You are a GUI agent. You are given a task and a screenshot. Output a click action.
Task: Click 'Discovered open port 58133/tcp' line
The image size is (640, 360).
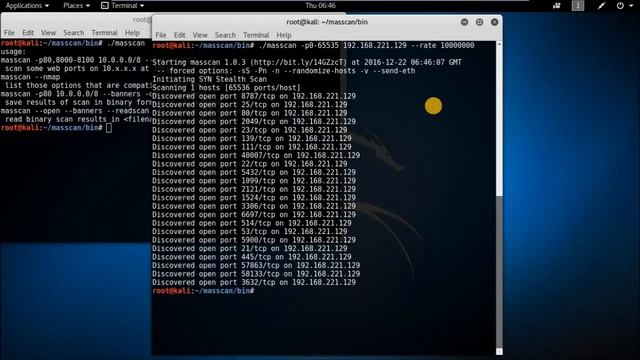click(x=256, y=274)
